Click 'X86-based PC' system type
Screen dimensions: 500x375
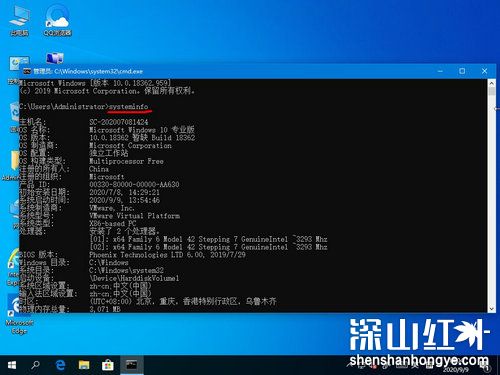[112, 223]
